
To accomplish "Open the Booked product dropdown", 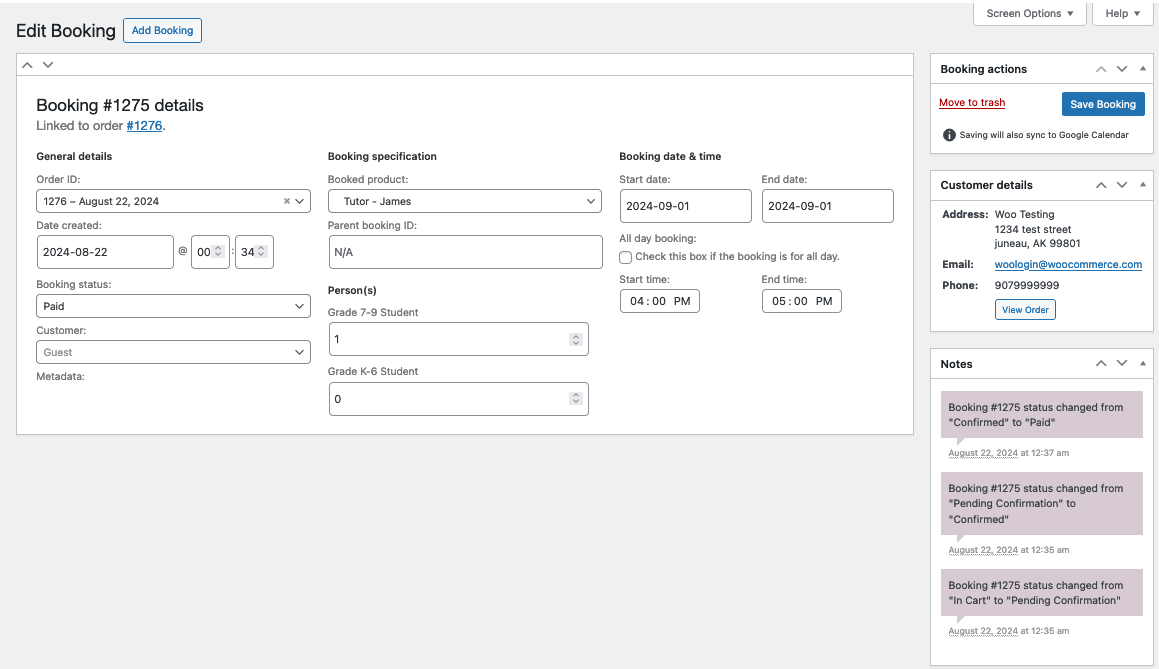I will tap(464, 201).
